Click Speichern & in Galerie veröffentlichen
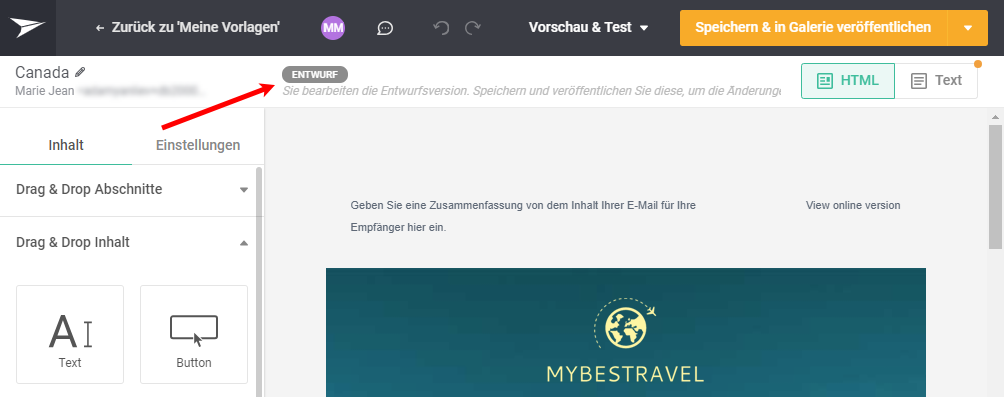This screenshot has width=1004, height=397. click(813, 28)
